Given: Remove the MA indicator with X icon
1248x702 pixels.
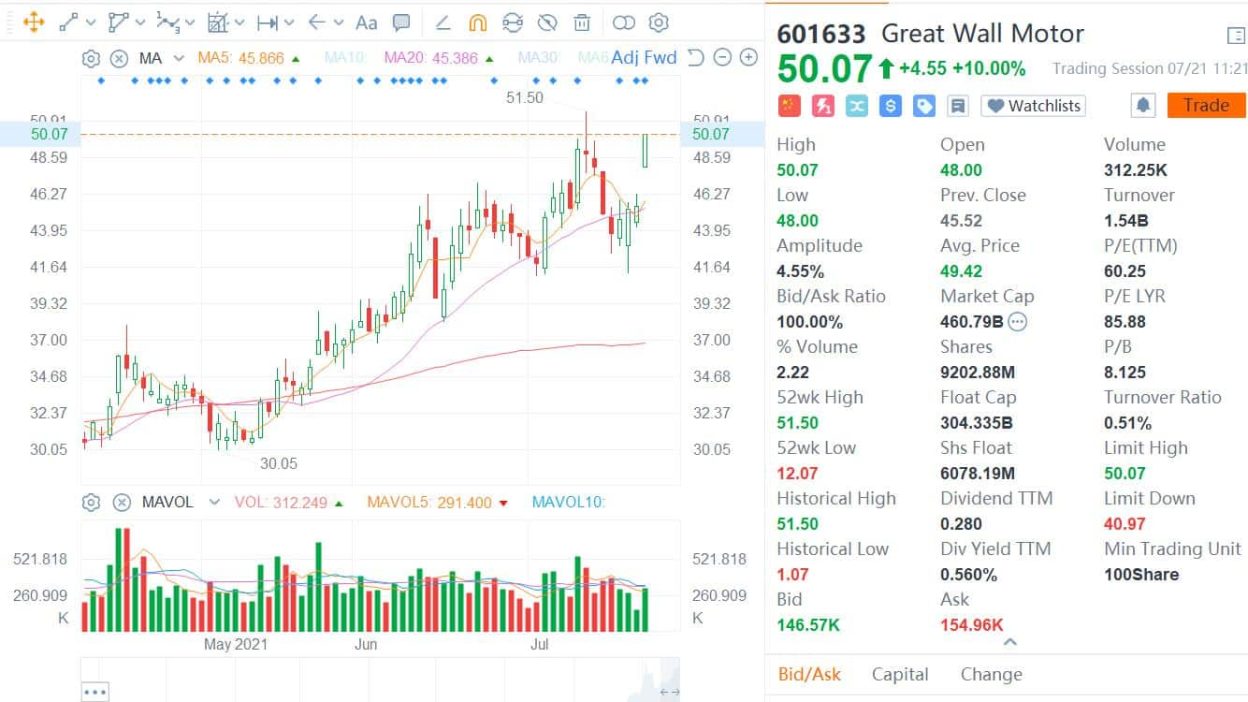Looking at the screenshot, I should pyautogui.click(x=119, y=58).
